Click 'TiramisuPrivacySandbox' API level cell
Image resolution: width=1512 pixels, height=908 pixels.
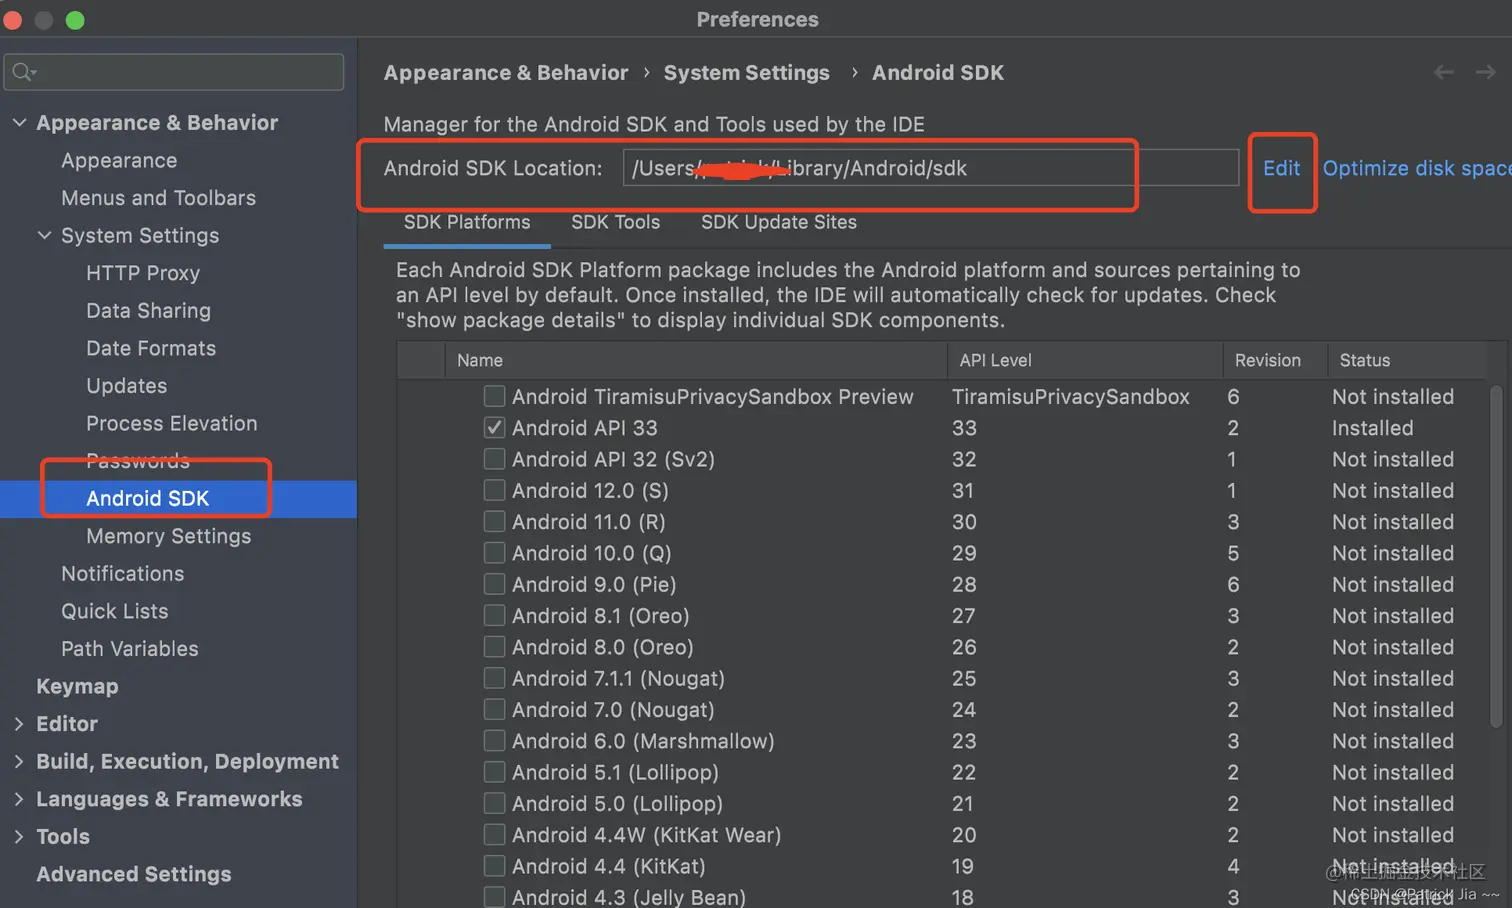[1070, 396]
